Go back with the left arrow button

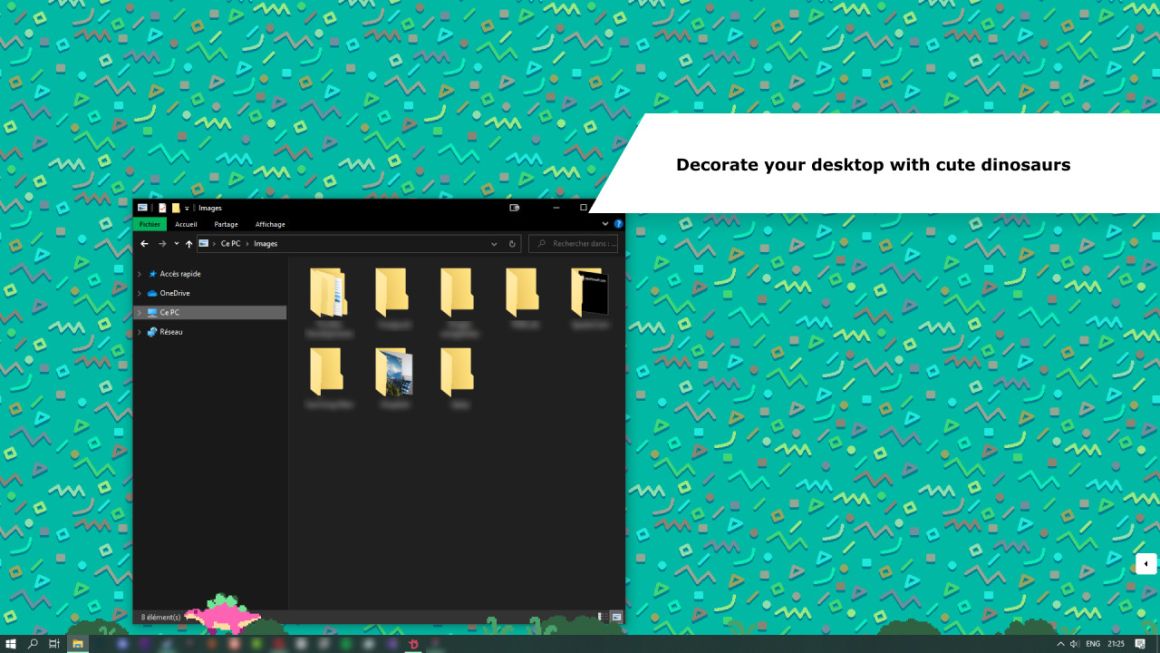coord(144,243)
